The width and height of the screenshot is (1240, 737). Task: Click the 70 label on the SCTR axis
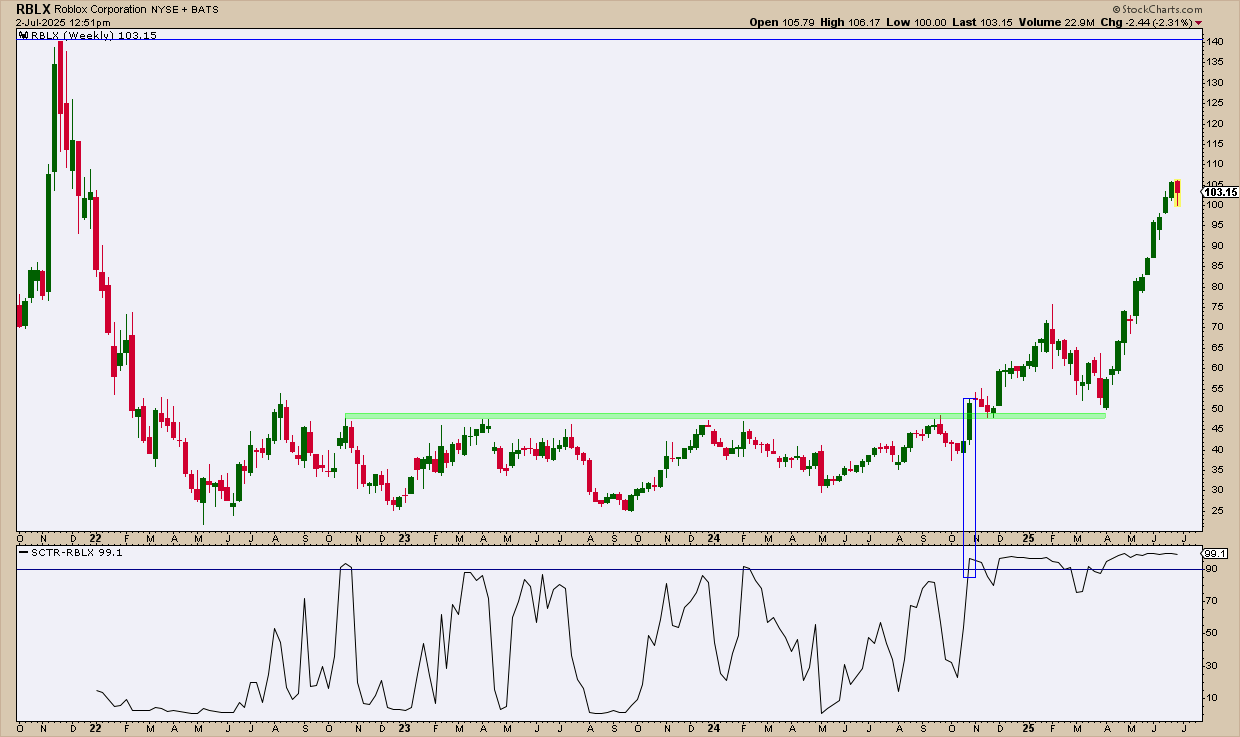point(1211,601)
